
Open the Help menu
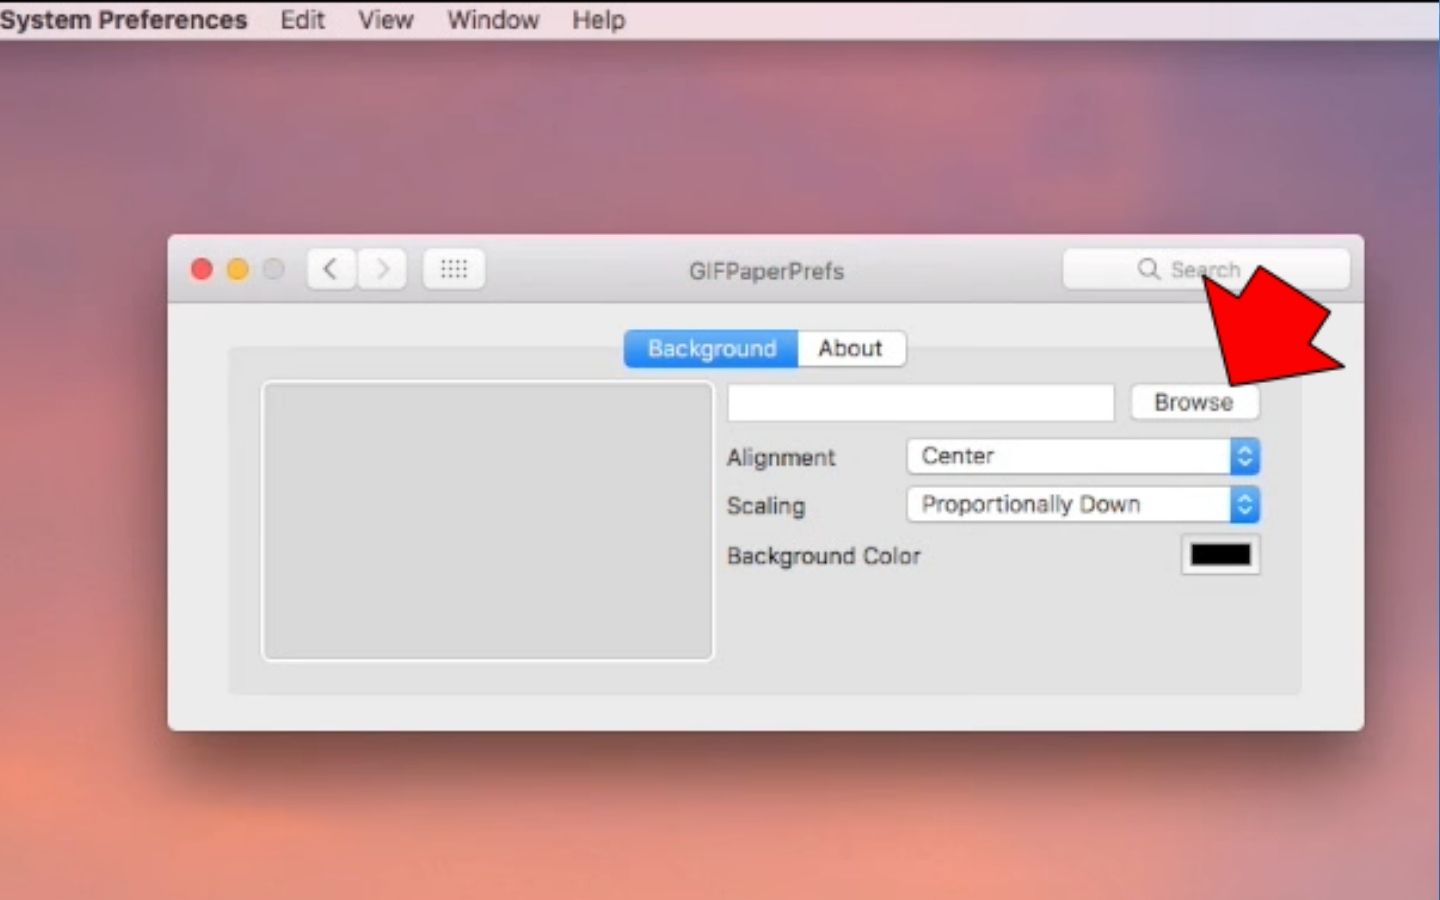click(x=598, y=20)
